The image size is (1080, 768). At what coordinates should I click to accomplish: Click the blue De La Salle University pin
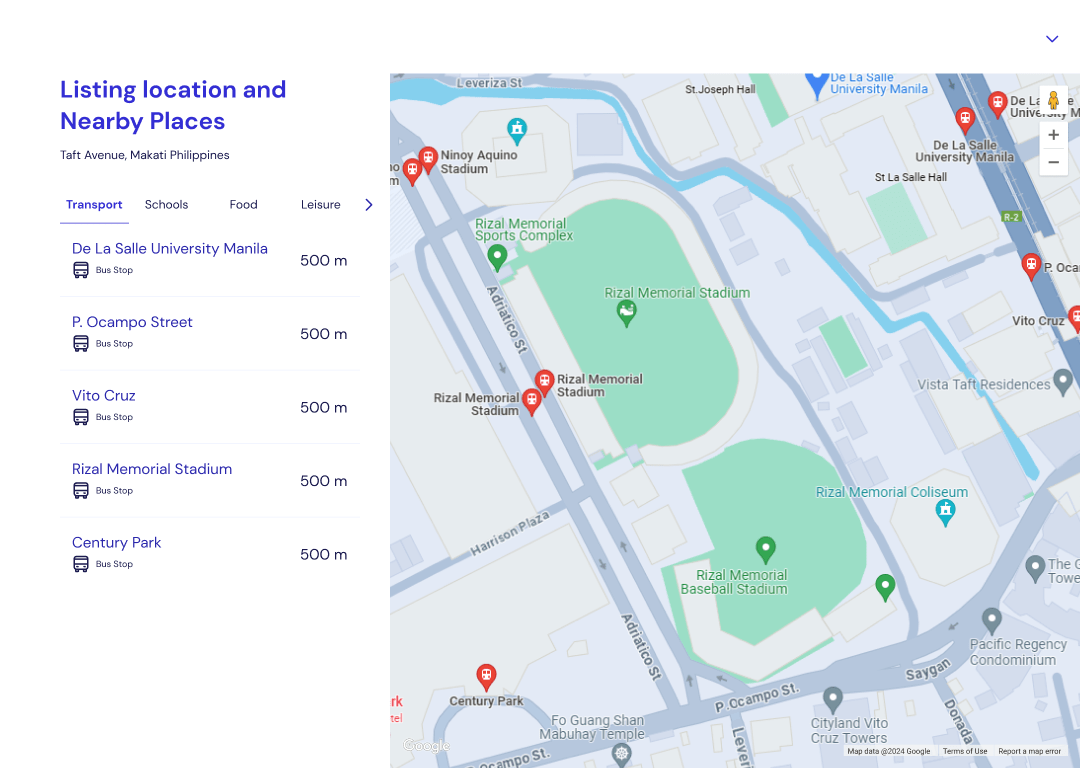click(817, 85)
